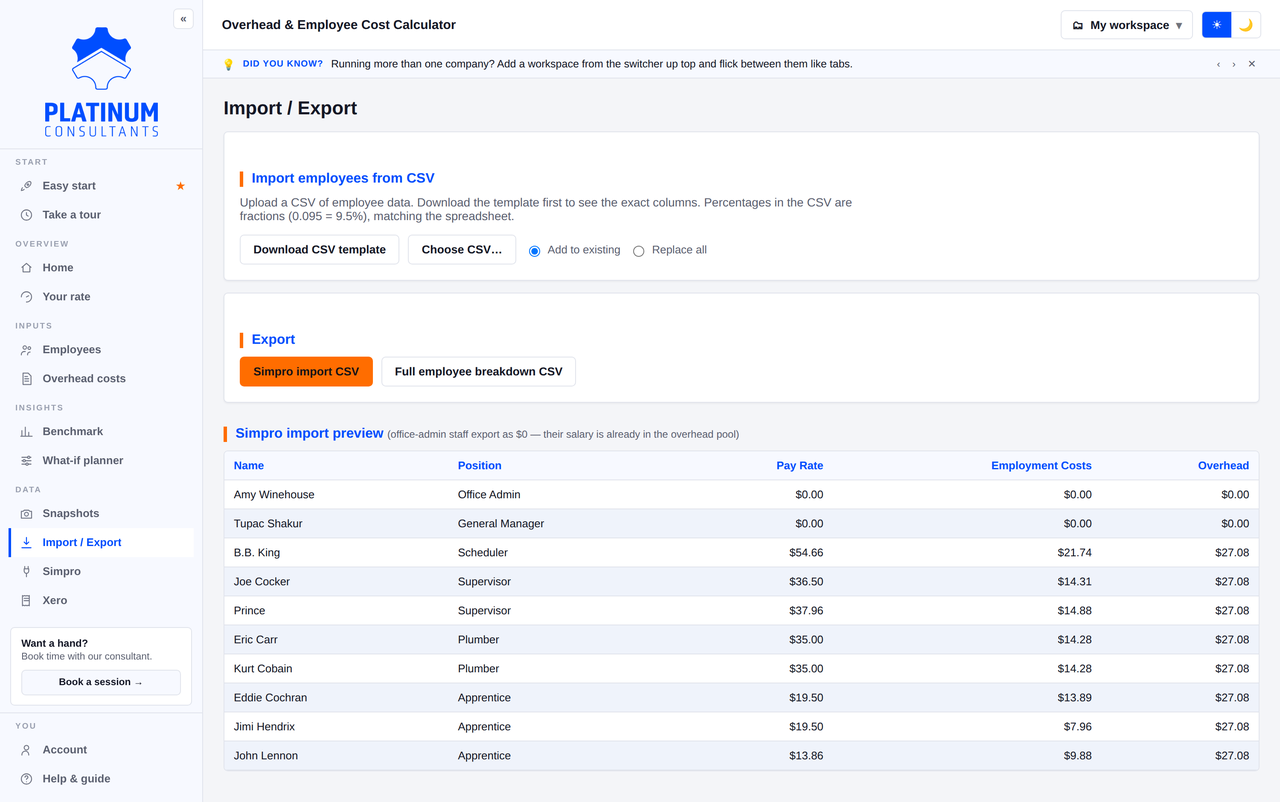
Task: Open the Employees section
Action: [101, 350]
